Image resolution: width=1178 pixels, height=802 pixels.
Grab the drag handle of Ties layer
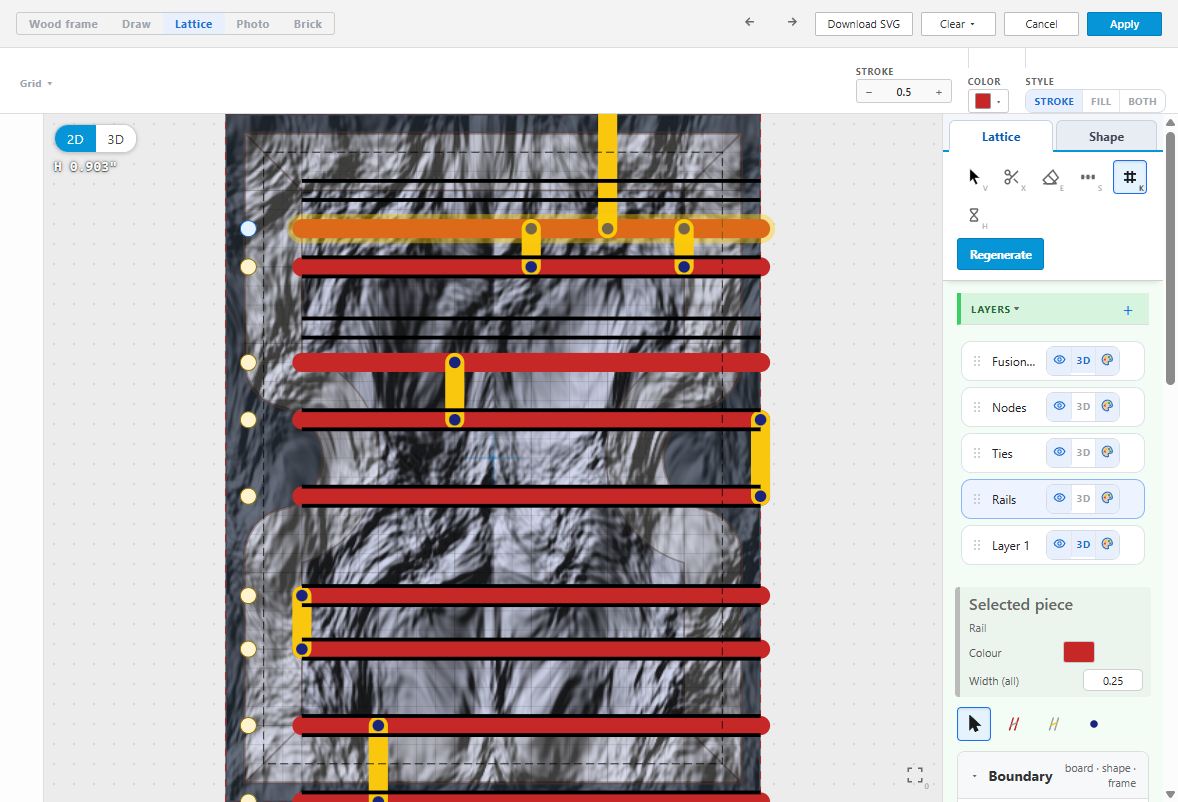pyautogui.click(x=977, y=453)
